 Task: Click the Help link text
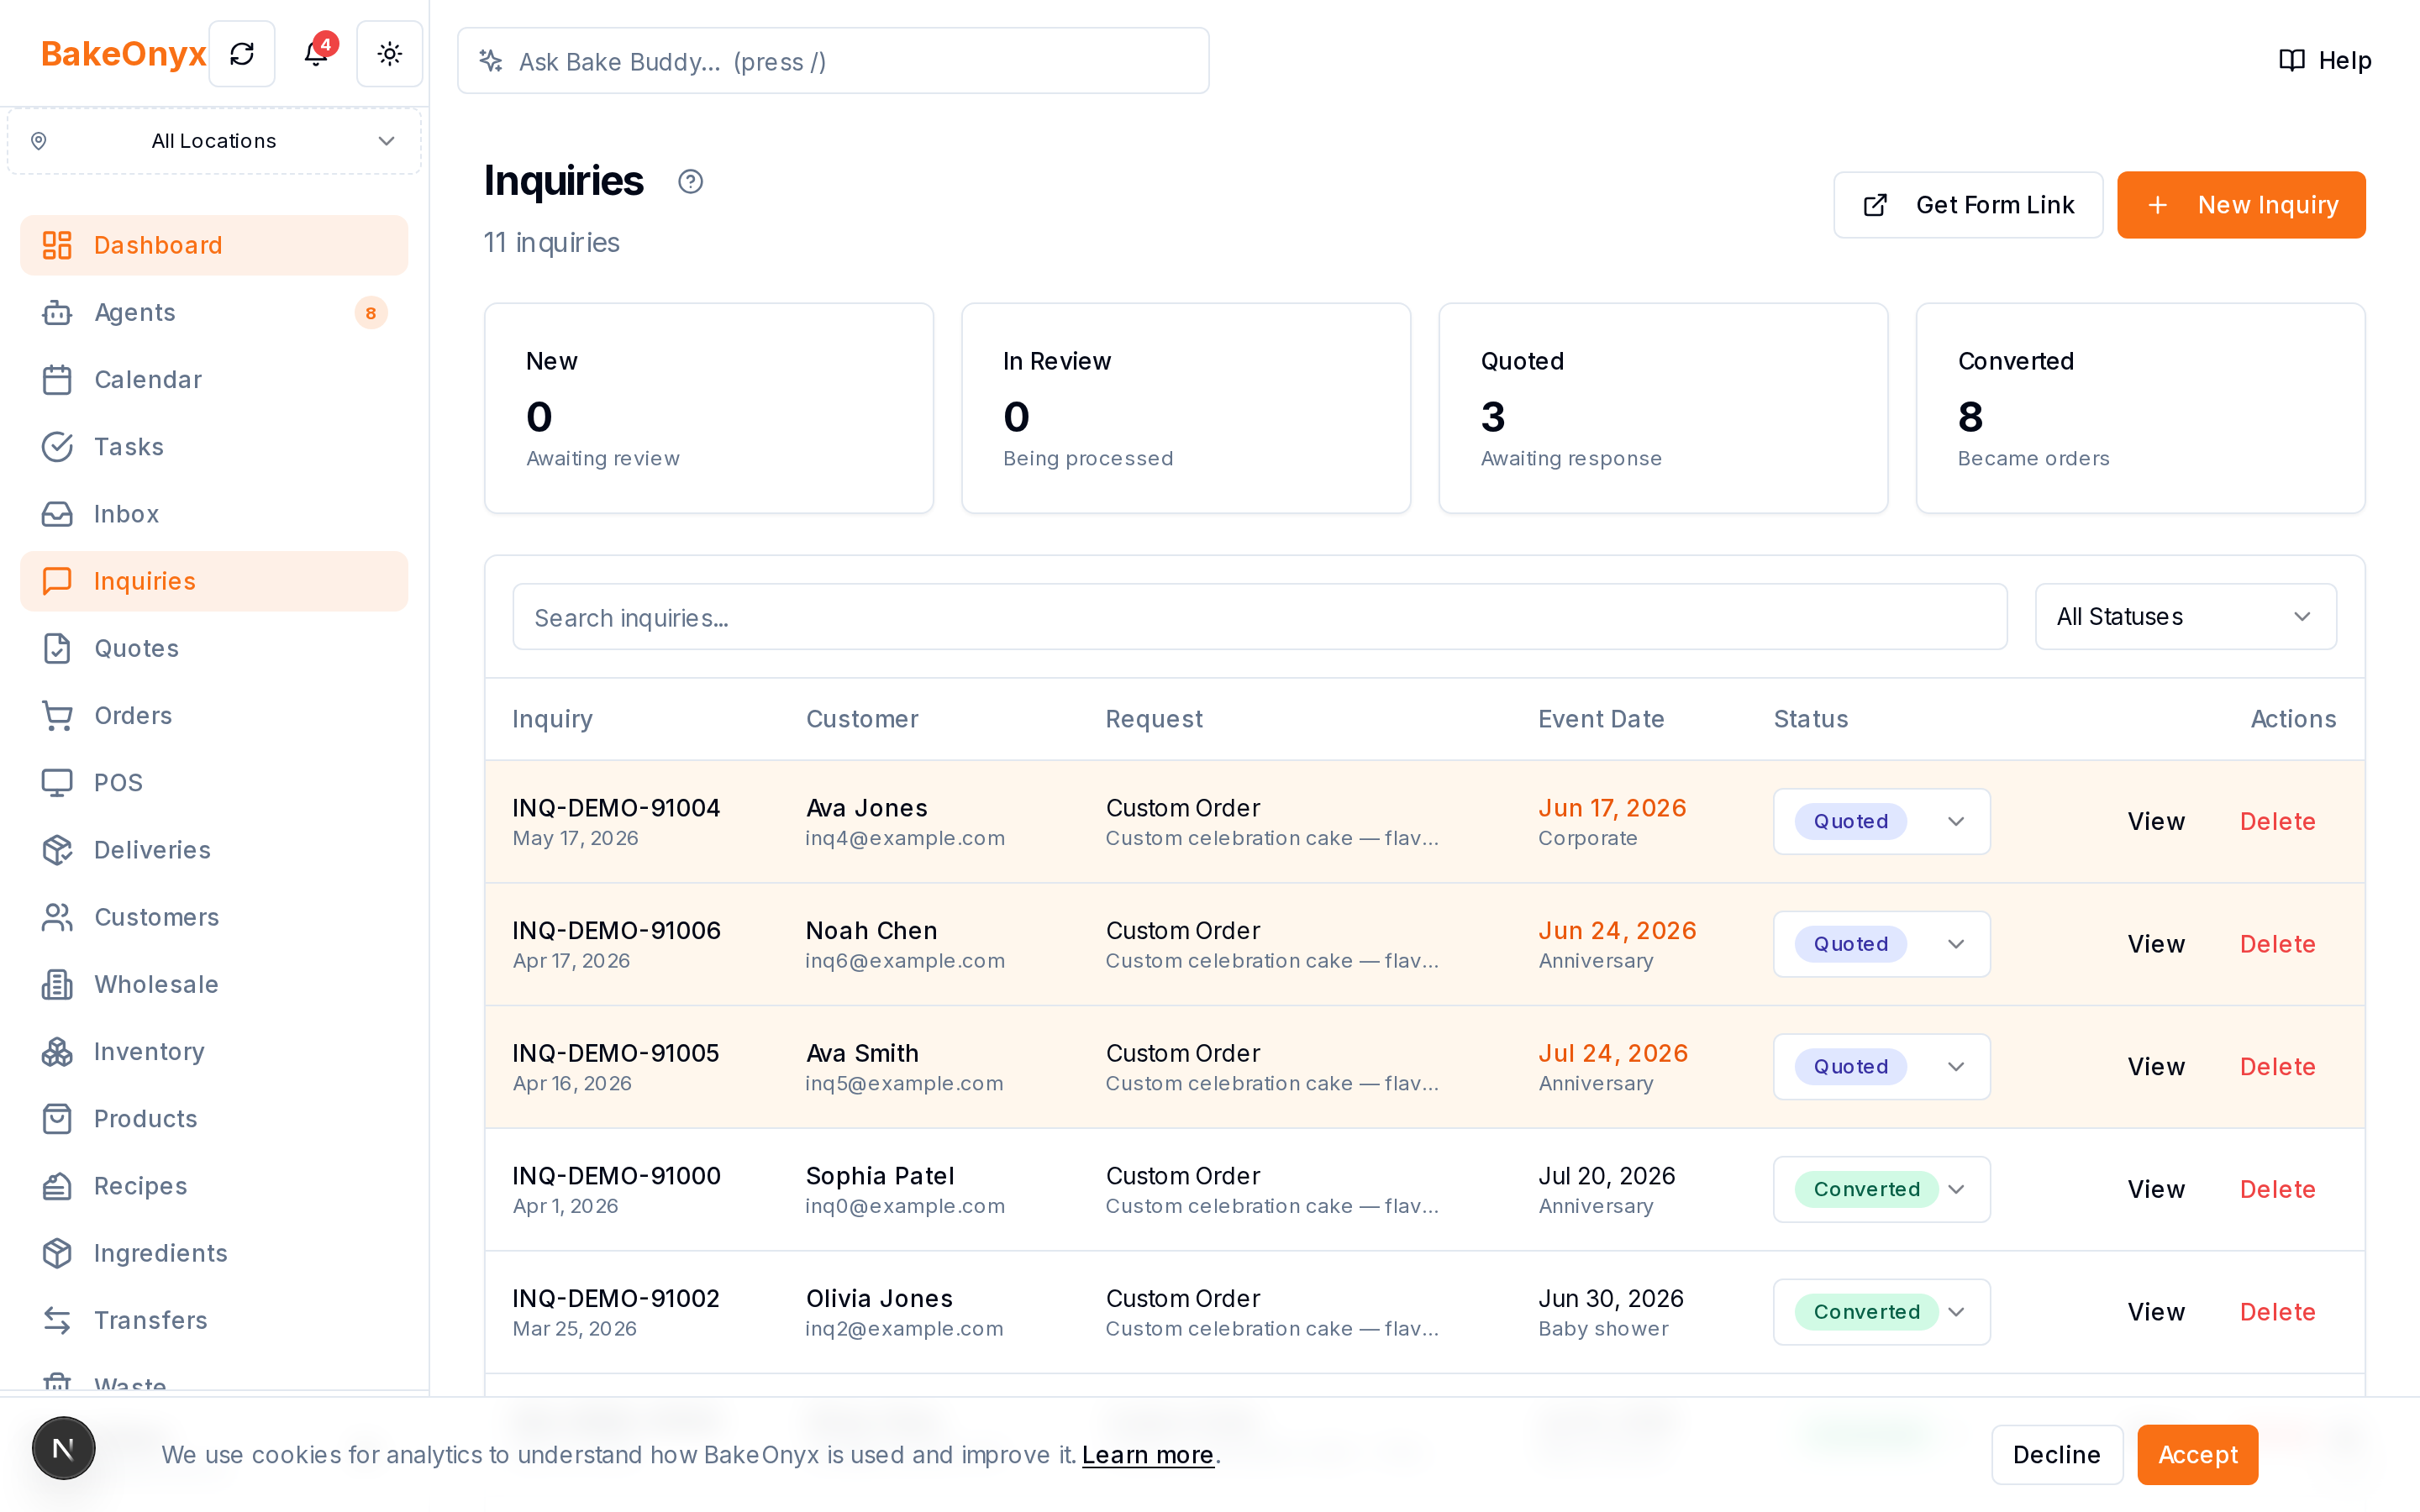tap(2345, 61)
